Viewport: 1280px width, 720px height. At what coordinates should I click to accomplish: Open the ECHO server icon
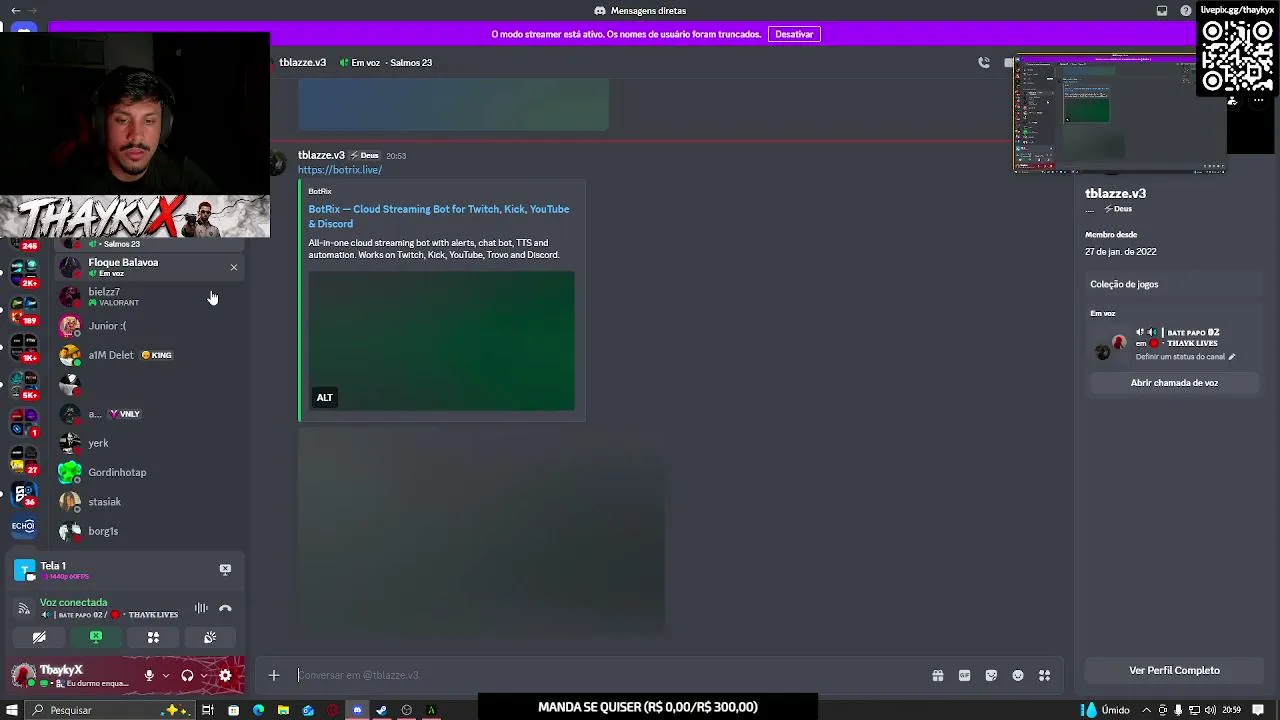(24, 525)
